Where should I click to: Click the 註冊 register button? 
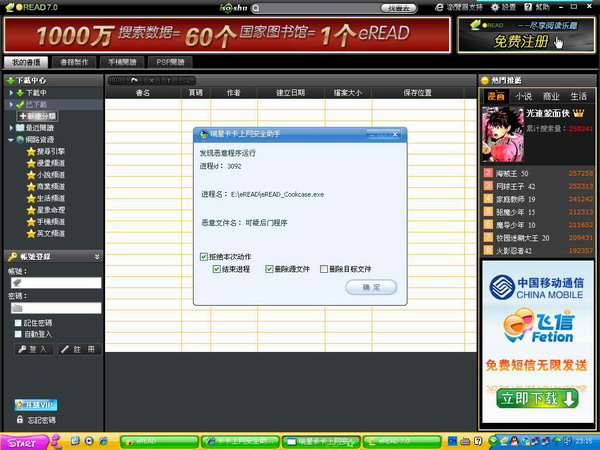point(79,349)
